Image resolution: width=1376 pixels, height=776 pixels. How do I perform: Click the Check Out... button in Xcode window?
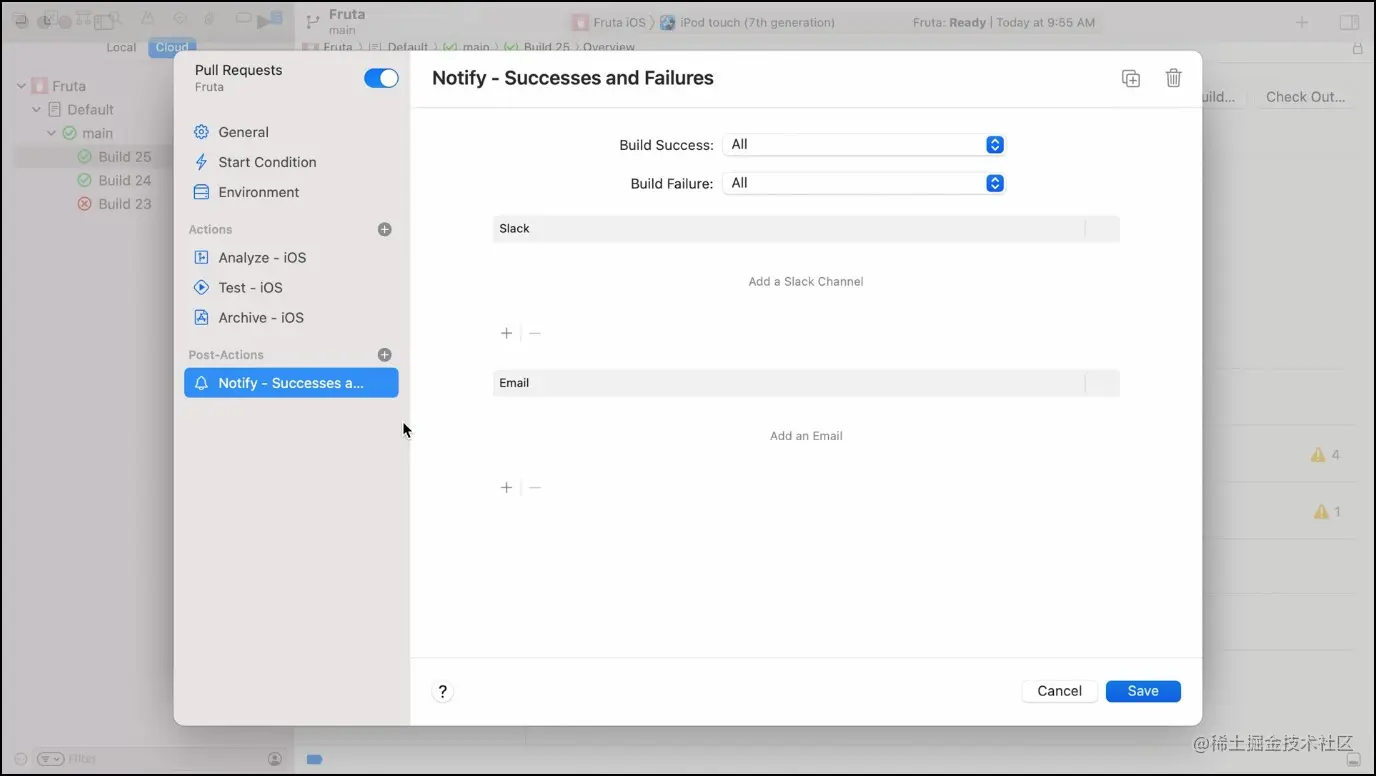click(x=1305, y=97)
